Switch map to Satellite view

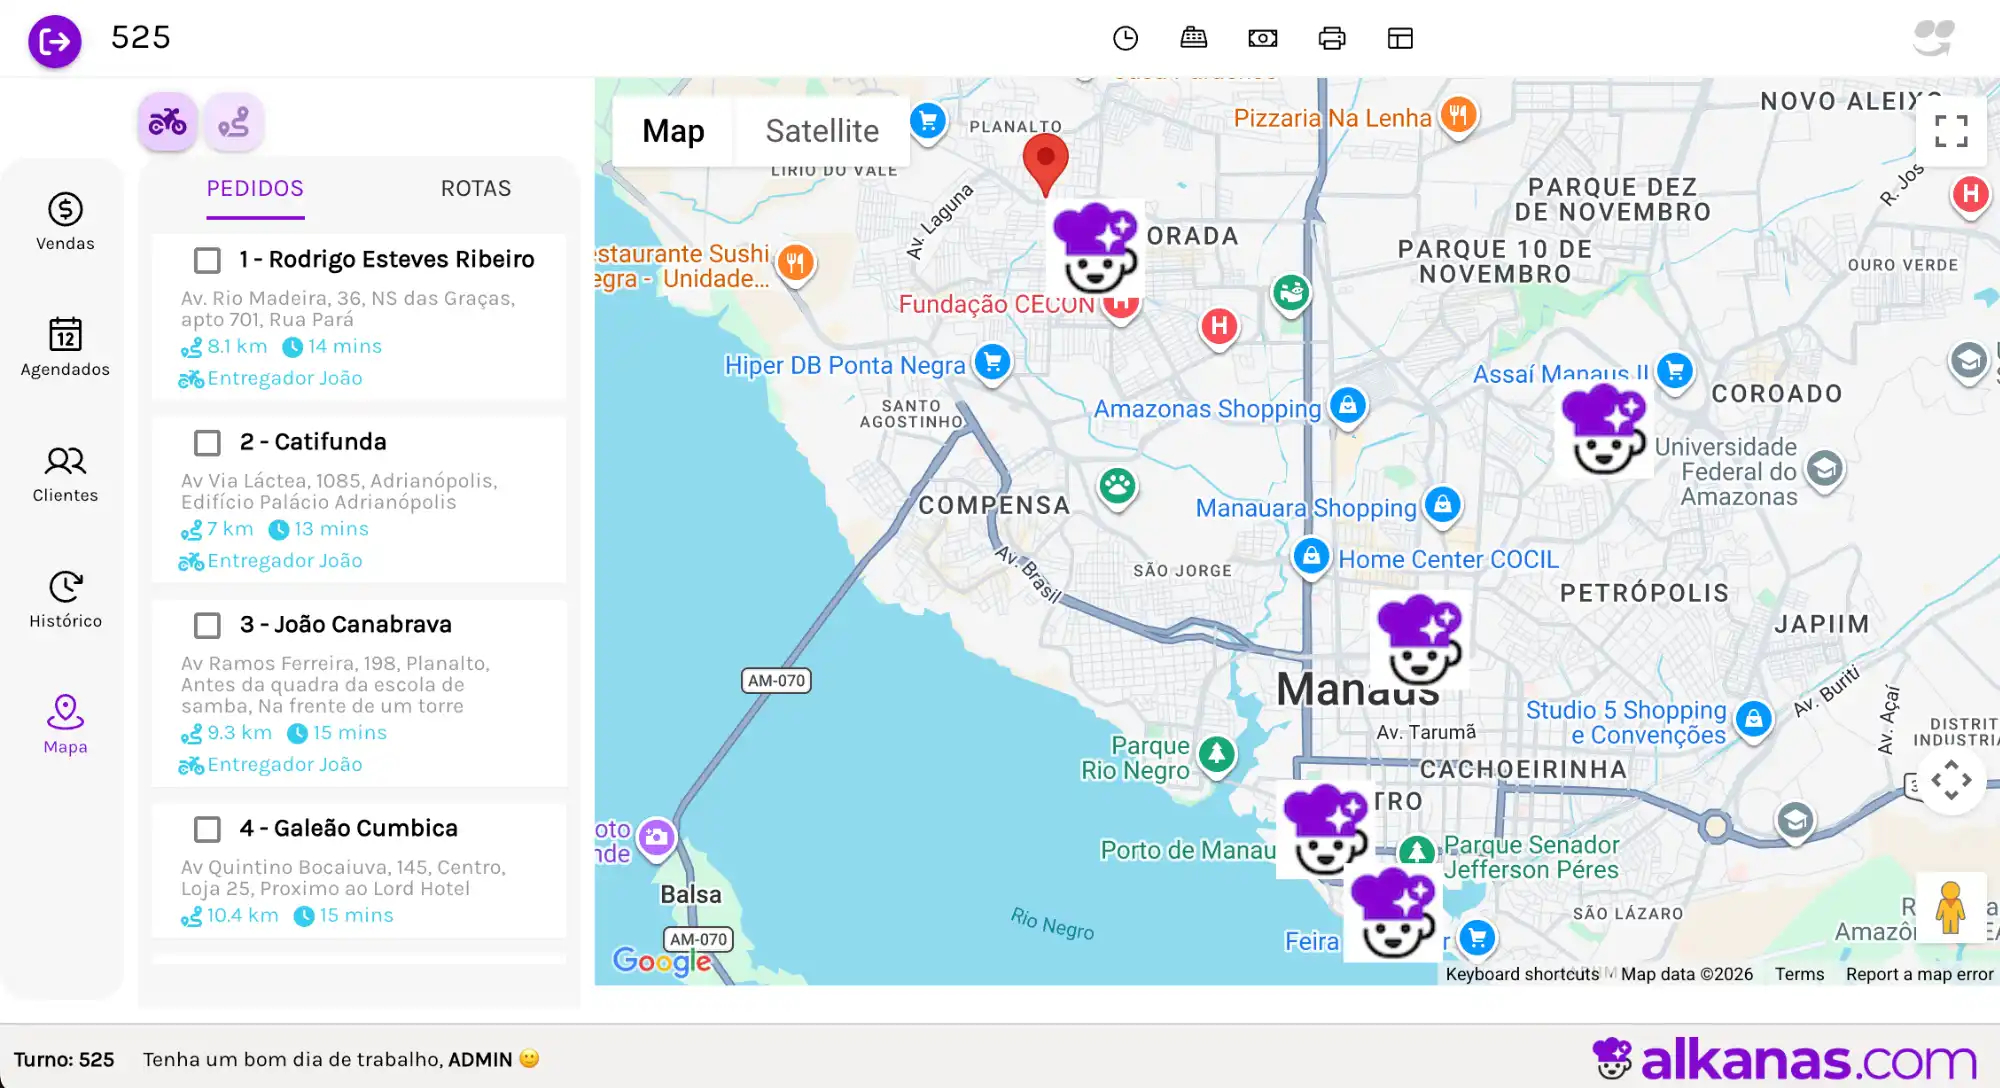coord(821,131)
